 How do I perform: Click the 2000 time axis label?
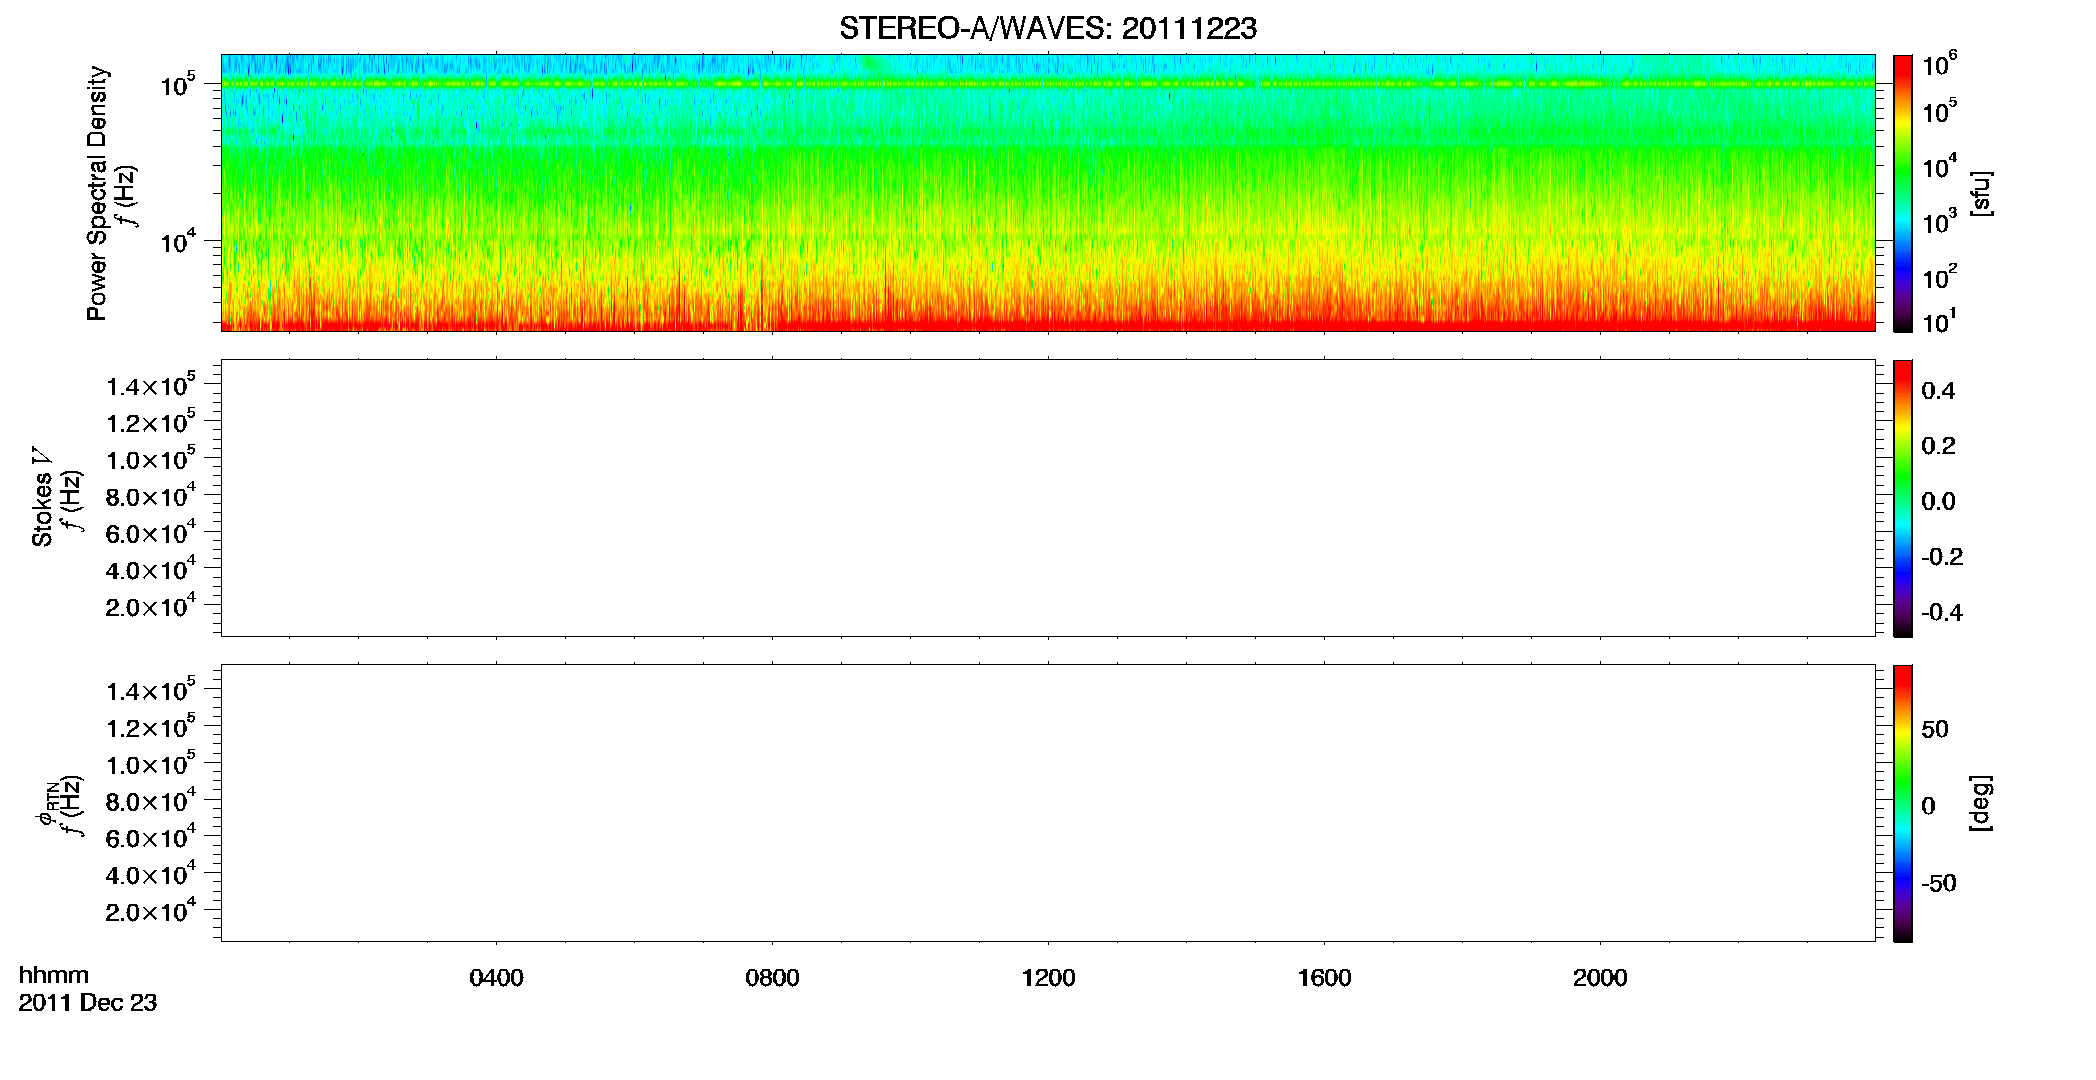point(1600,978)
